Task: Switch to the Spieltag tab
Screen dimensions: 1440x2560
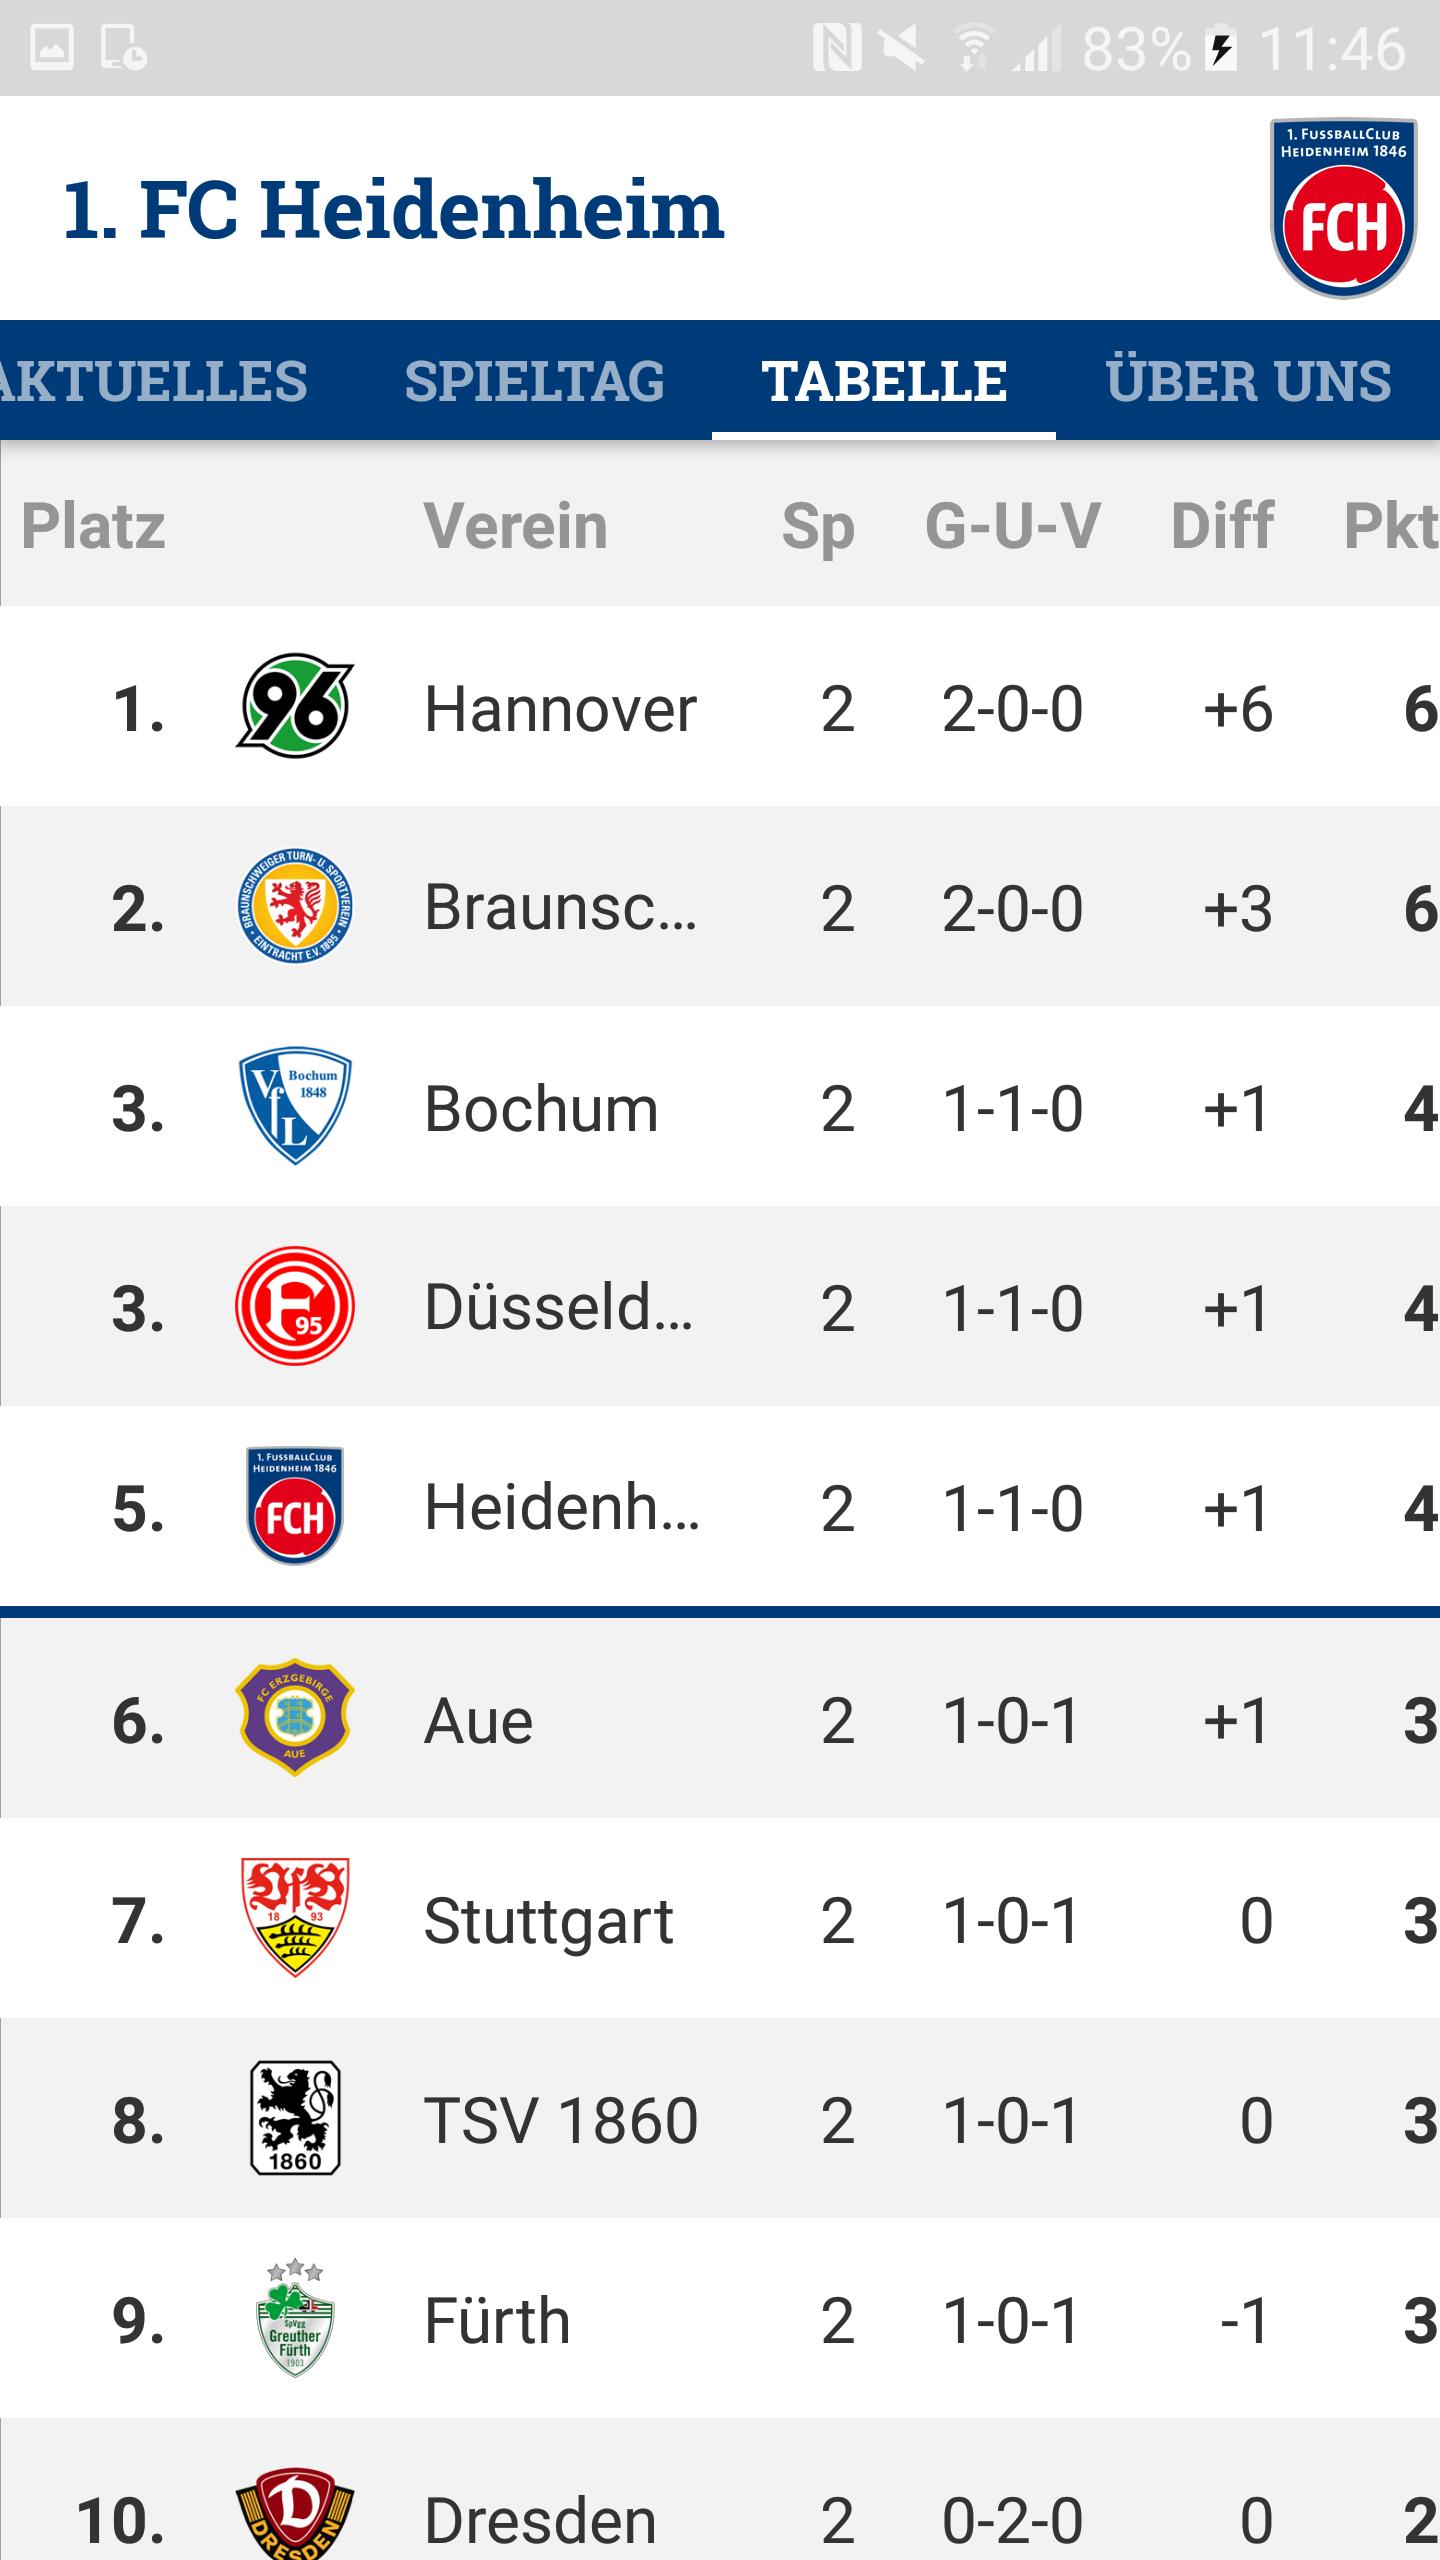Action: coord(534,381)
